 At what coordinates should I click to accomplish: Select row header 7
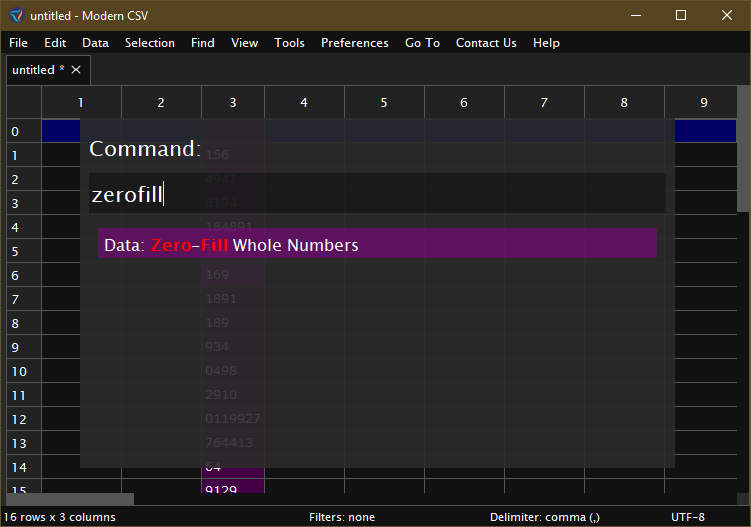24,299
